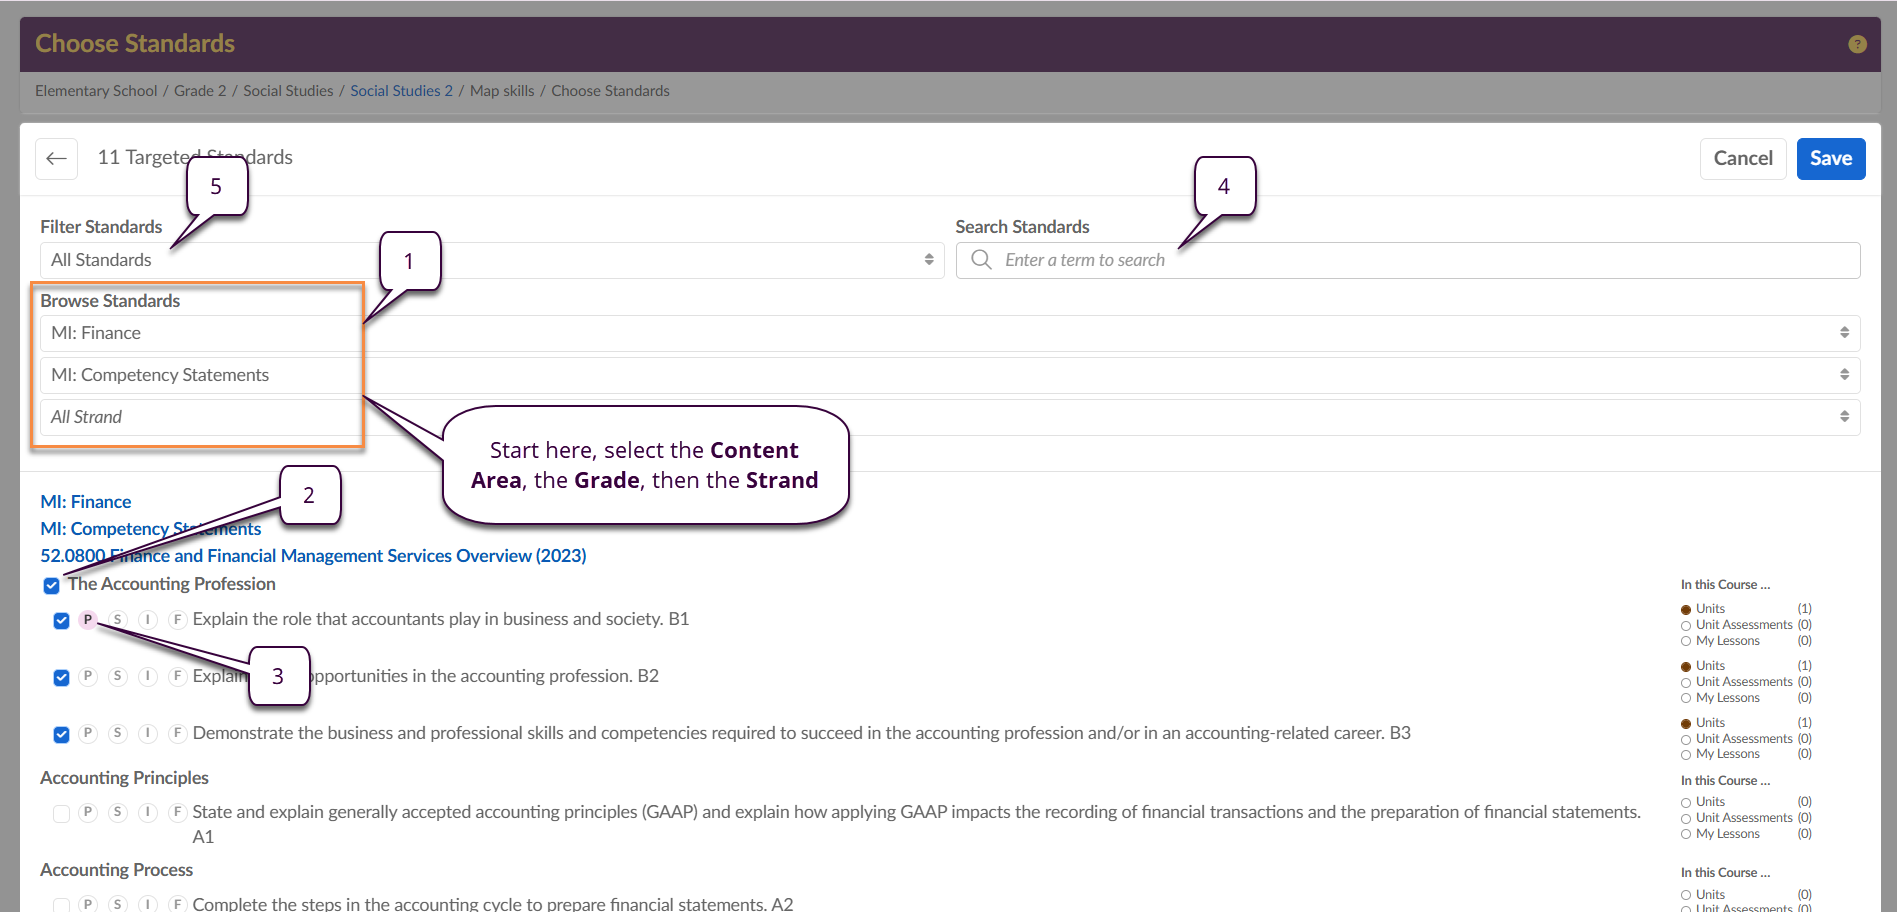Select the F marker for standard B3
Viewport: 1897px width, 912px height.
[x=177, y=734]
